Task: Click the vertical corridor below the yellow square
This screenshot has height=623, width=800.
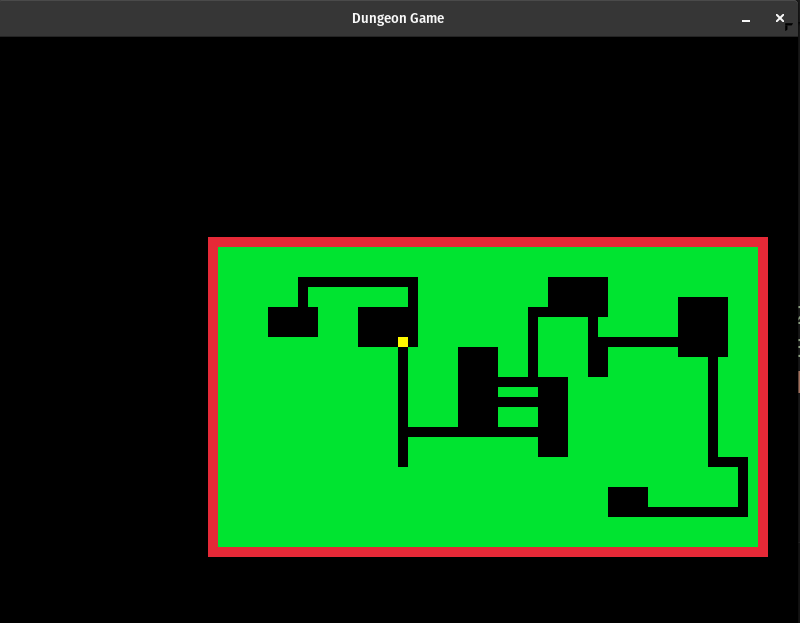Action: [403, 390]
